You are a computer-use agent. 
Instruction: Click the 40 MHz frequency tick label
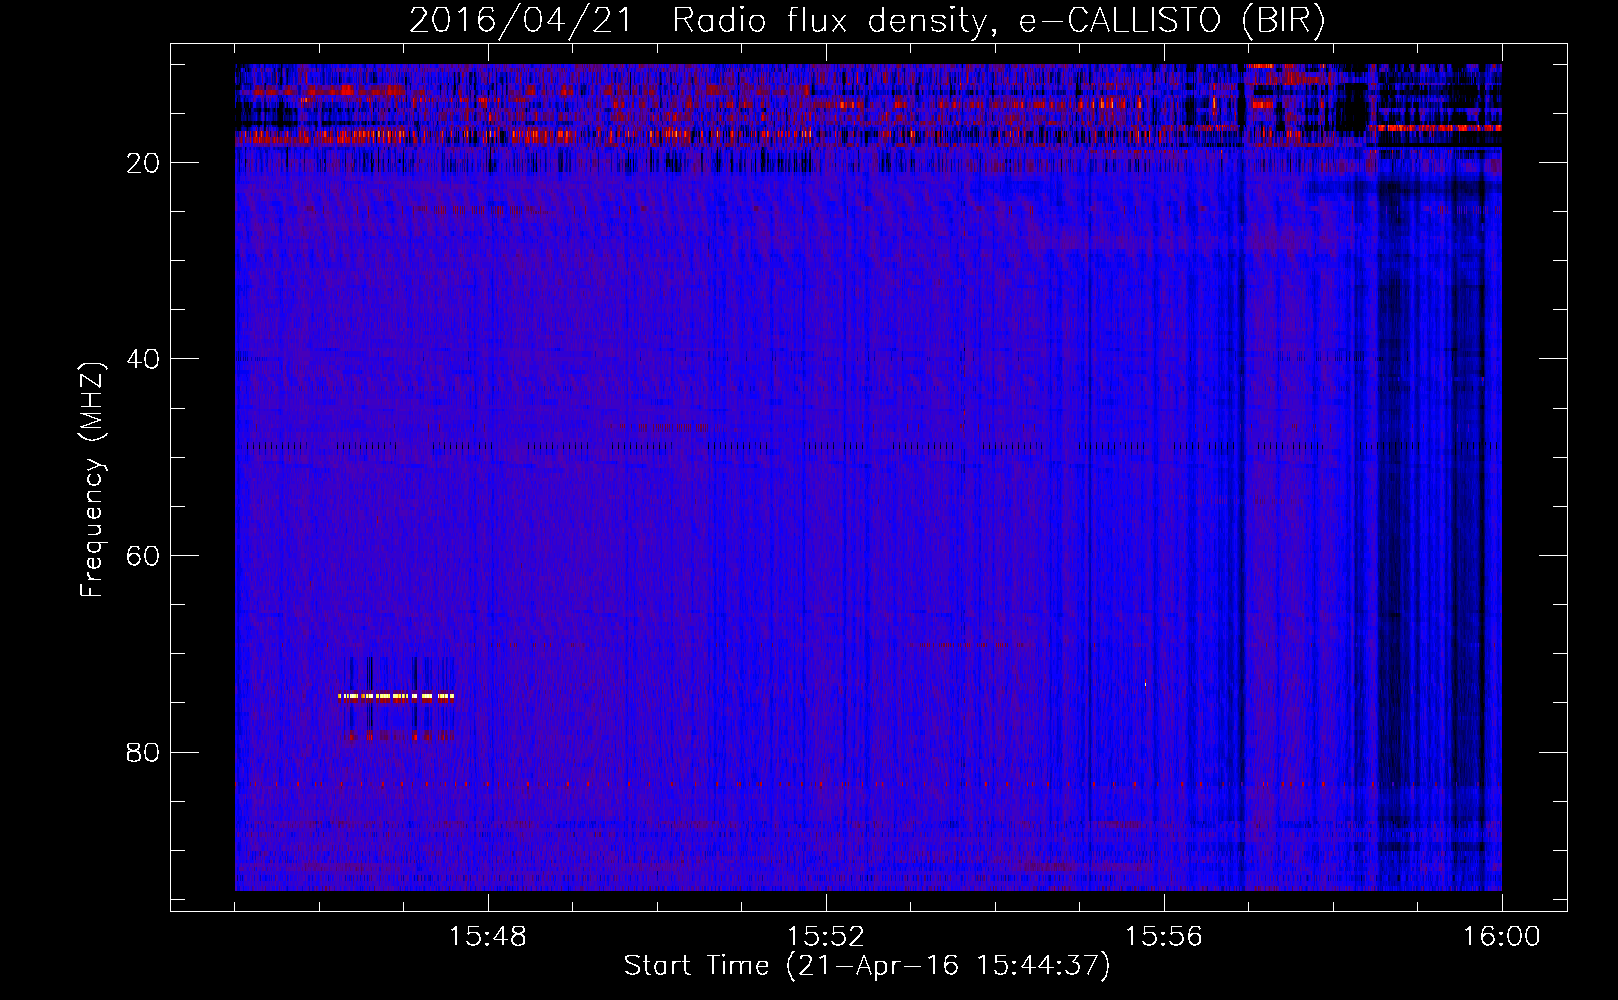[x=144, y=359]
